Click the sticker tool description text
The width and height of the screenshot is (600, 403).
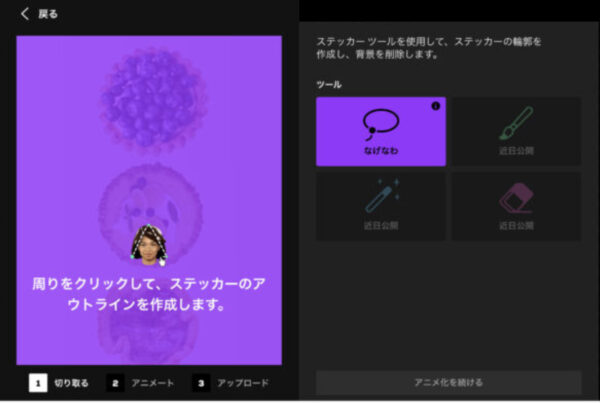[x=429, y=48]
